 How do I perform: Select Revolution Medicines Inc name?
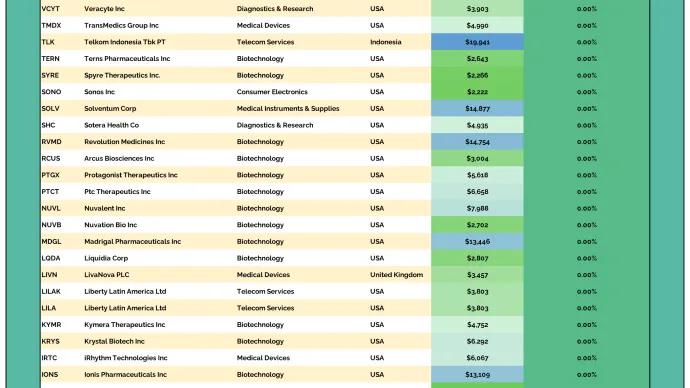click(x=125, y=142)
